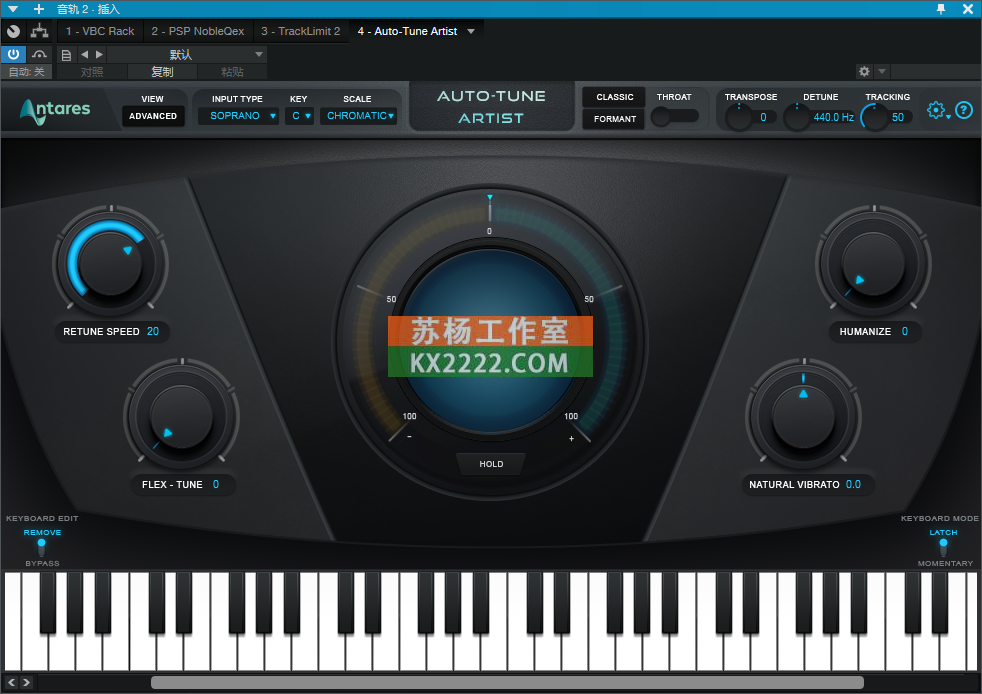Click the HOLD button under pitch meter
The height and width of the screenshot is (694, 982).
point(491,464)
